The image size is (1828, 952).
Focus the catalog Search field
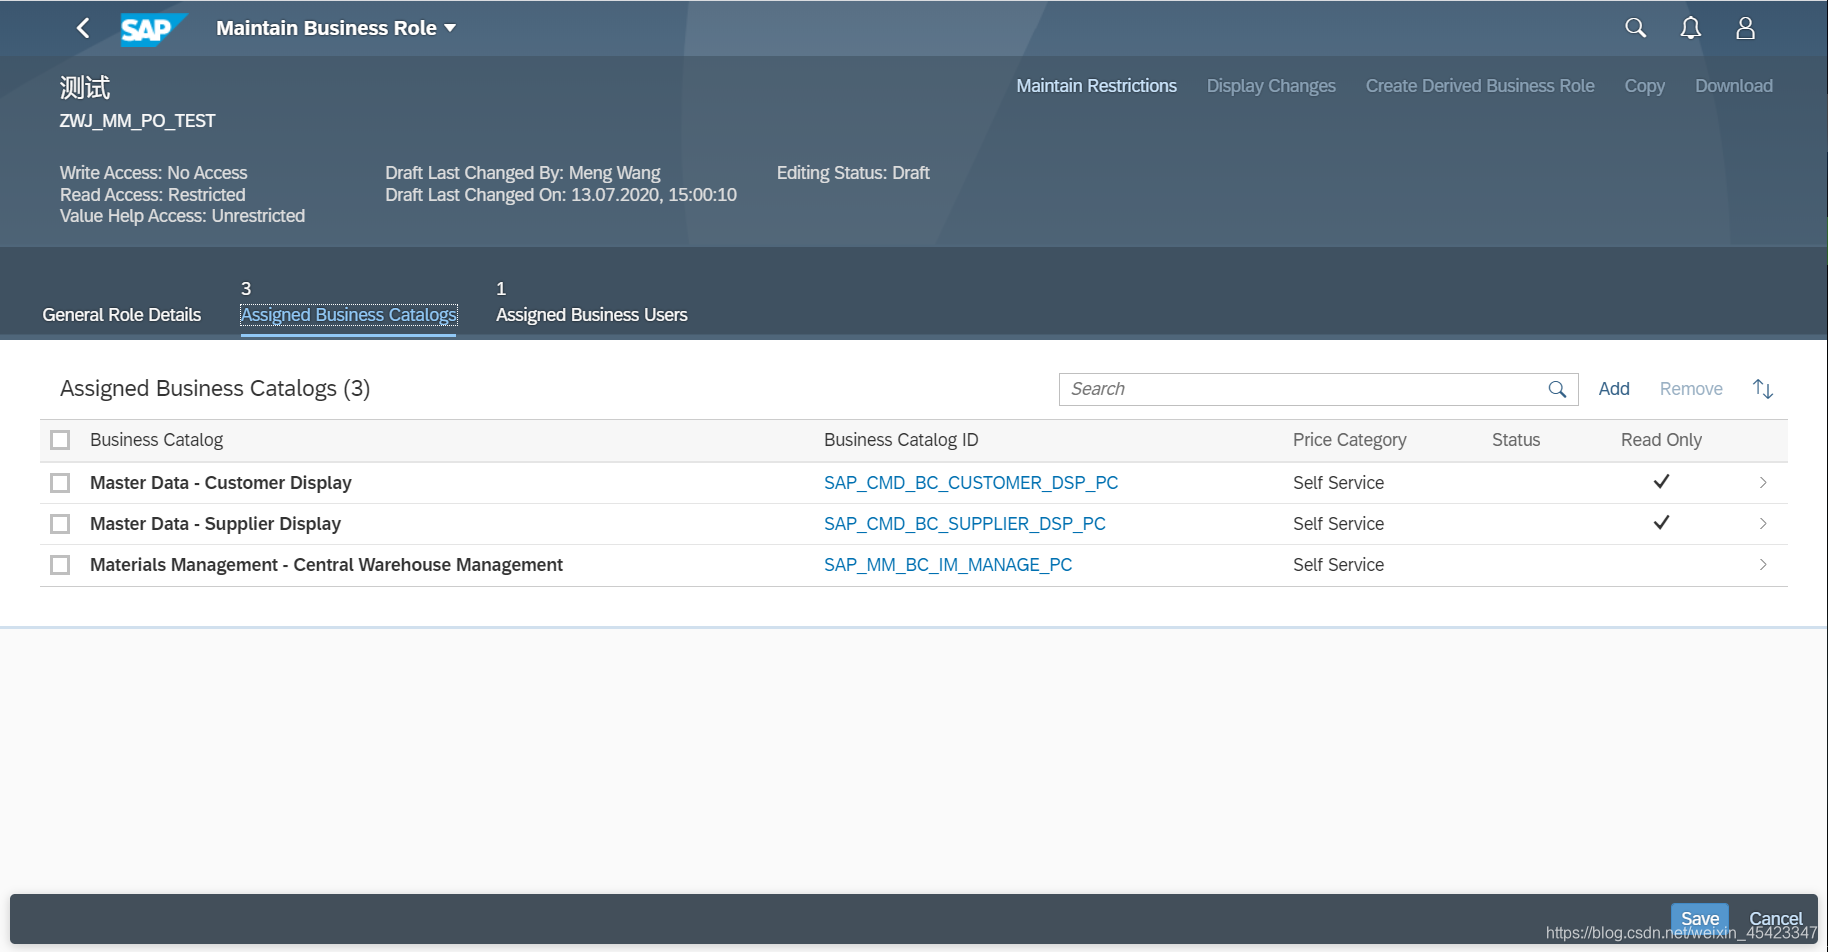pos(1318,389)
